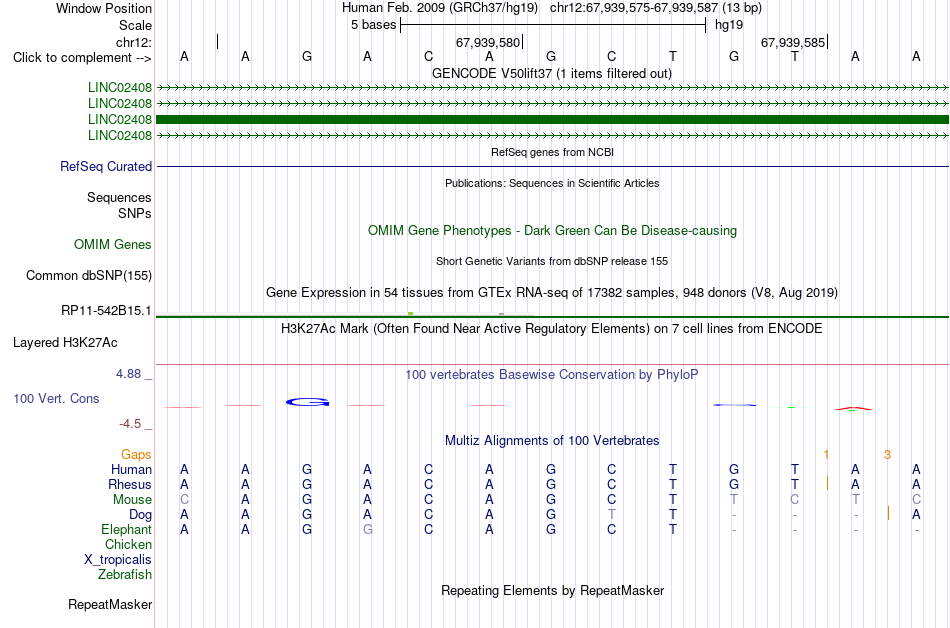Select the Dog alignment row label

(140, 515)
